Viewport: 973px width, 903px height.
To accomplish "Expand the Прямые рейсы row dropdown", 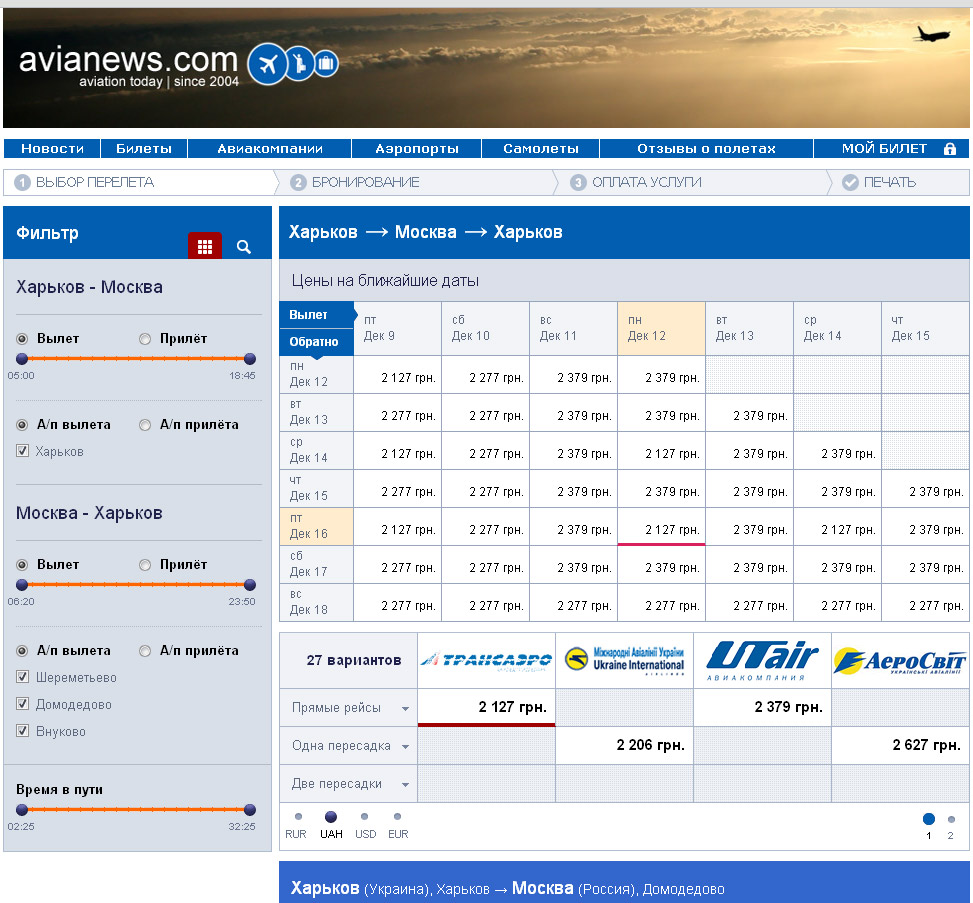I will click(405, 708).
